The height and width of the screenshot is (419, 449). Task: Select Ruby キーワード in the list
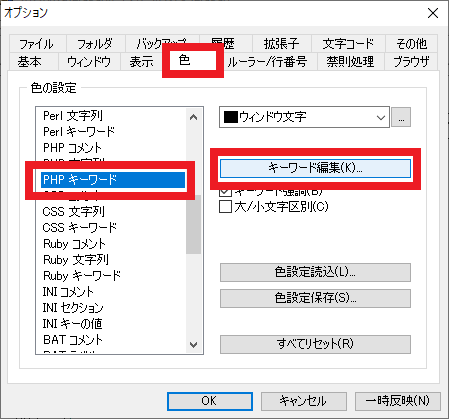(82, 276)
